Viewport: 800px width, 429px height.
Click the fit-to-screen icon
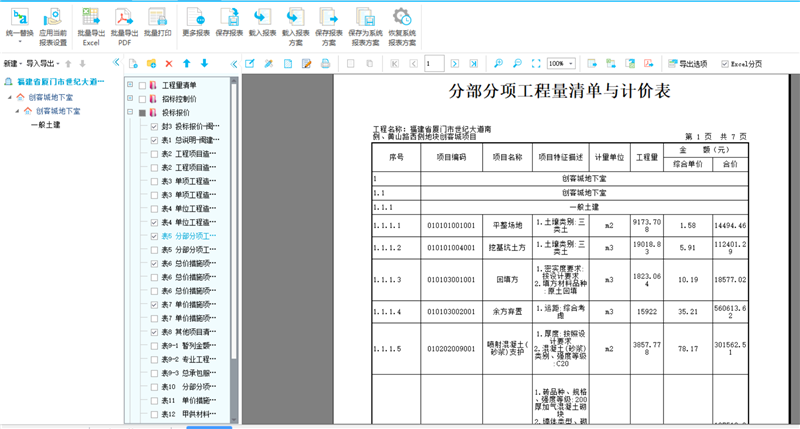coord(536,64)
